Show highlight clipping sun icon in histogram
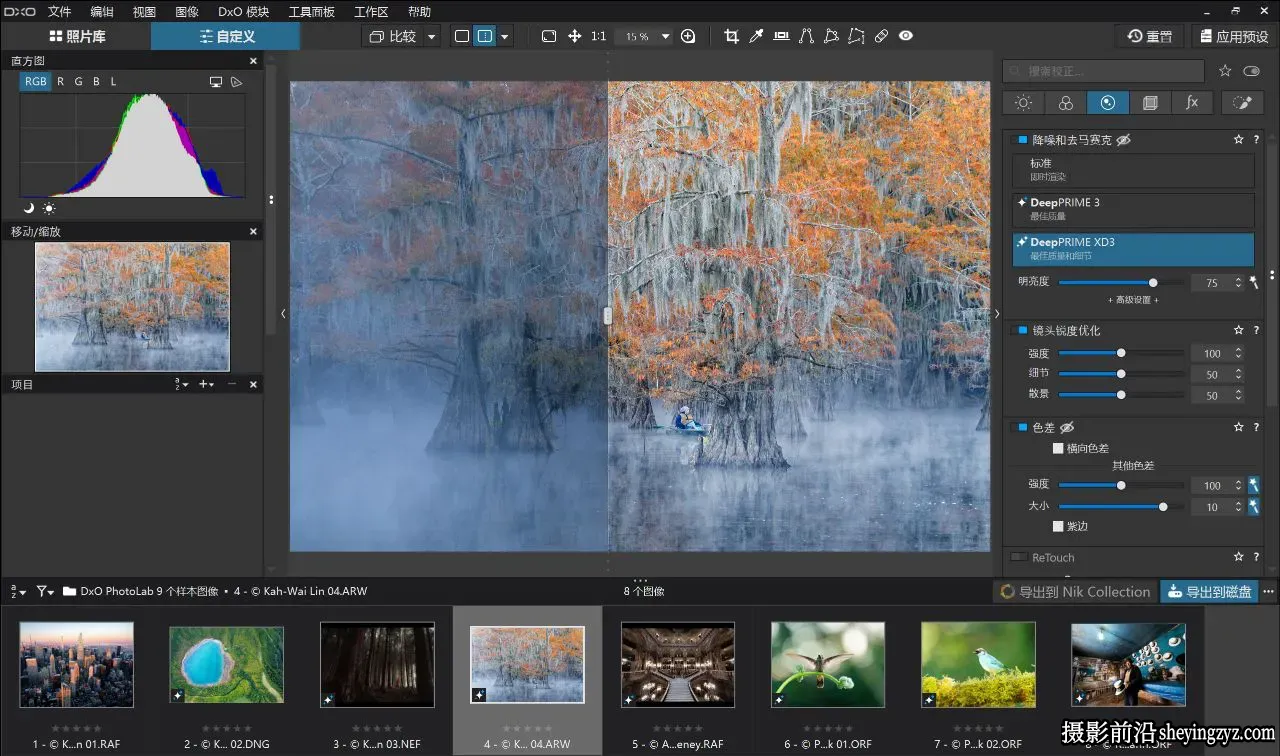The height and width of the screenshot is (756, 1280). (49, 208)
